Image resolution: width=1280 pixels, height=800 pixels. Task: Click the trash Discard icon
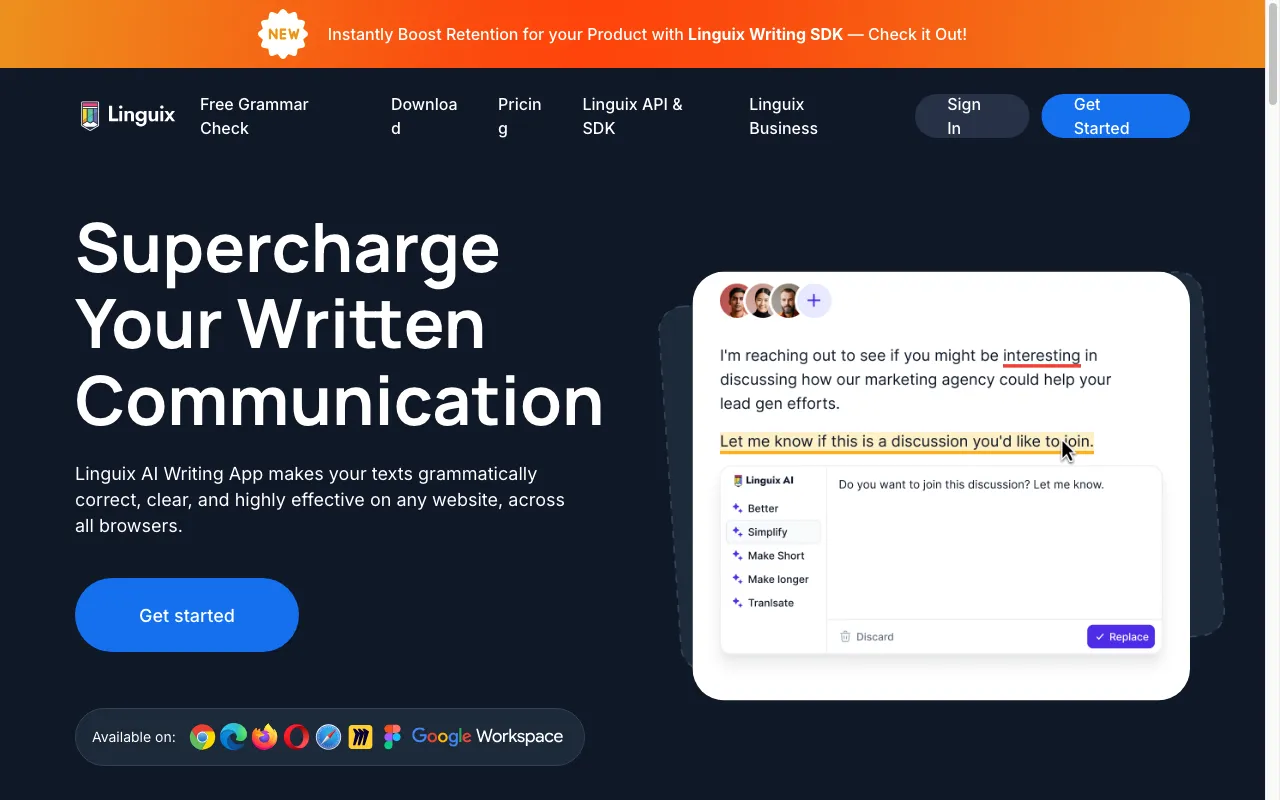(845, 636)
